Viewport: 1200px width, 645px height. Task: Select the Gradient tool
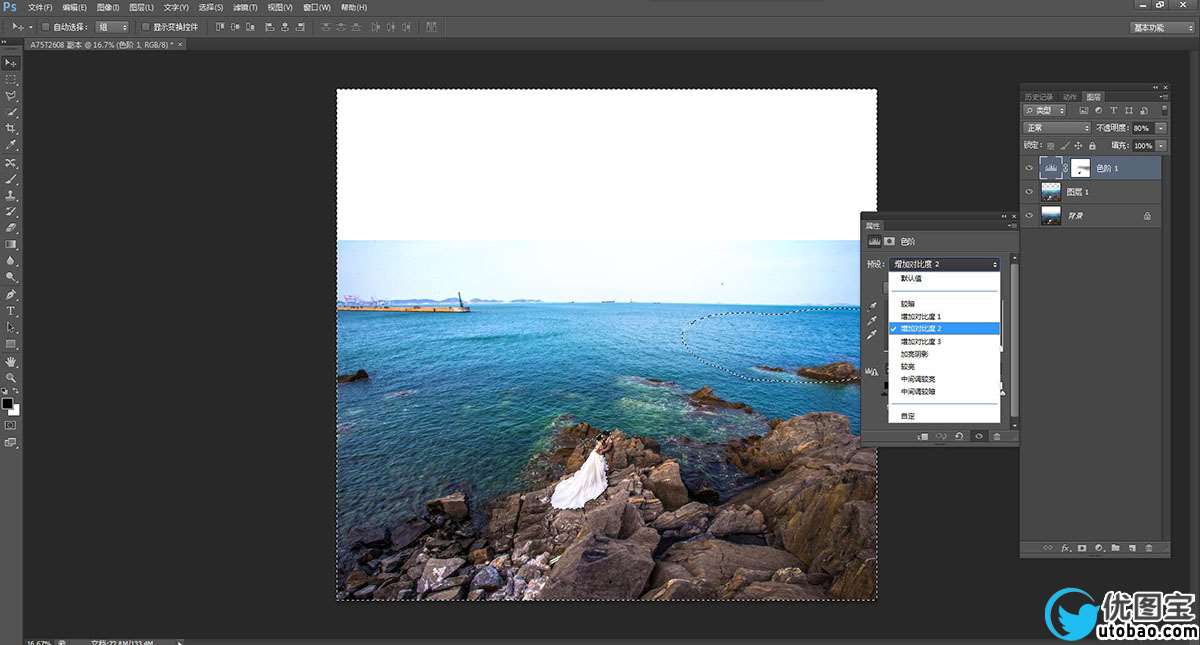tap(11, 244)
